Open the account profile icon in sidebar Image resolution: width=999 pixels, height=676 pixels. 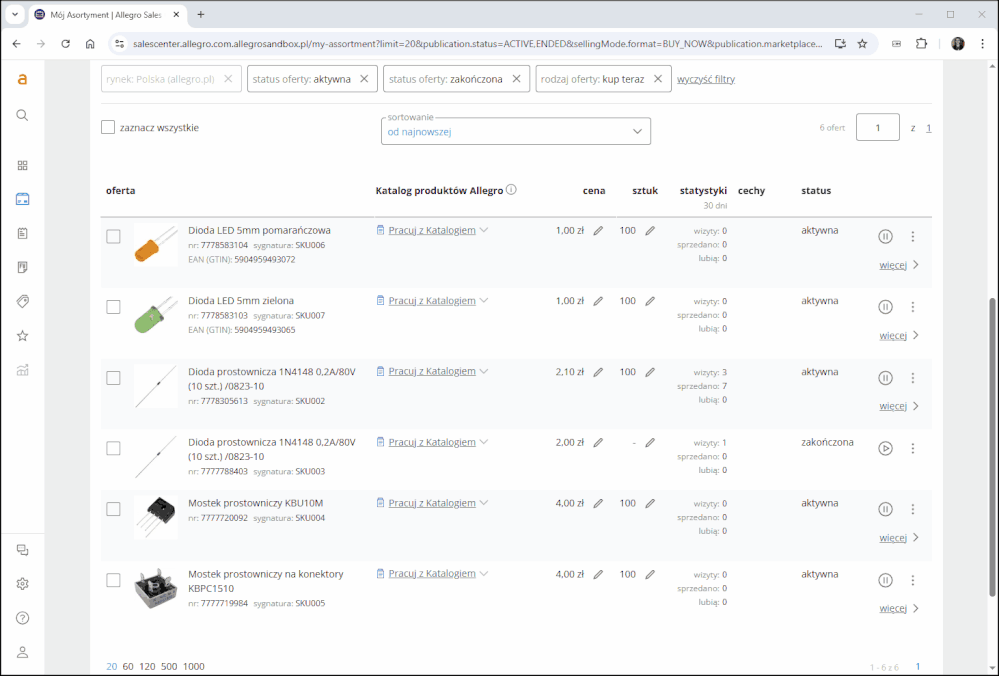click(22, 652)
